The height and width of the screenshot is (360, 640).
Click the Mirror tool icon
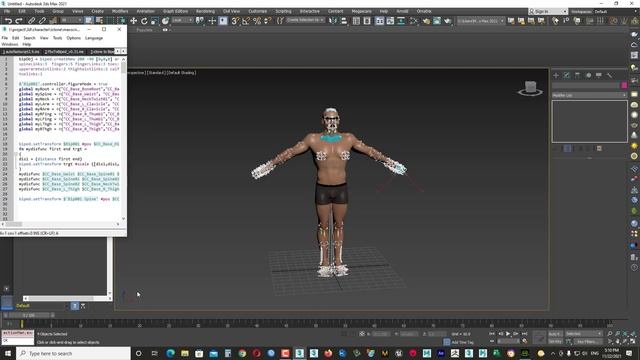(x=333, y=21)
